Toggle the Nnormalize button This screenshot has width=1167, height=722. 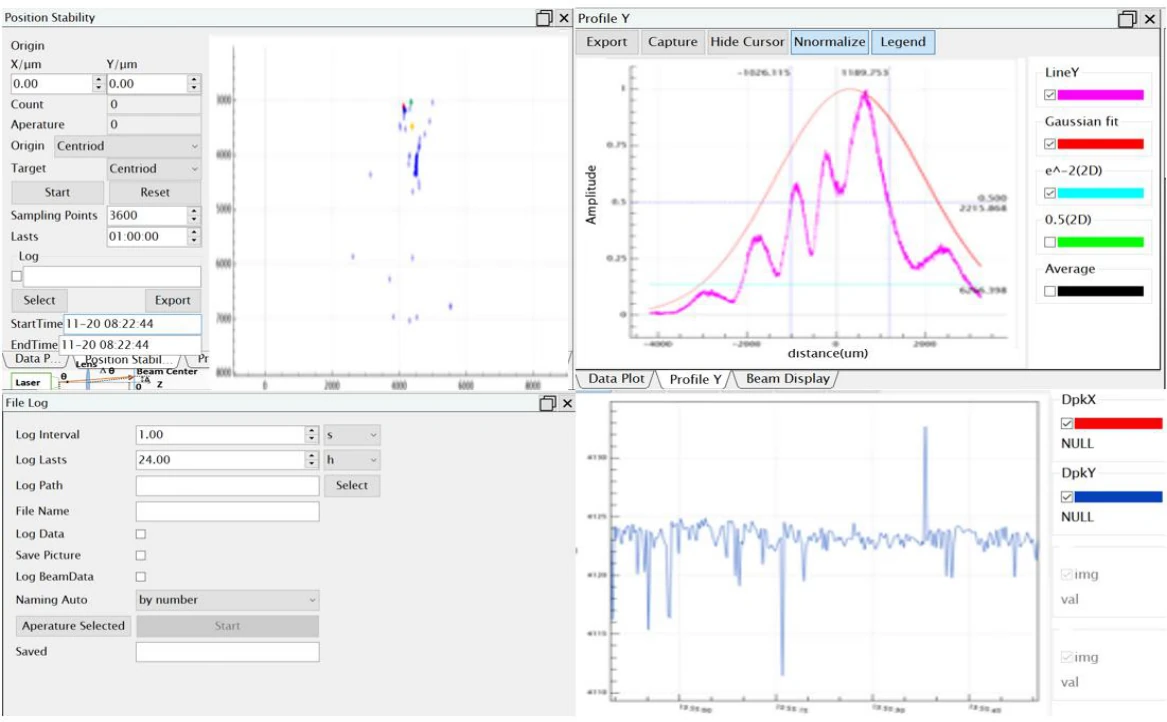pos(829,42)
